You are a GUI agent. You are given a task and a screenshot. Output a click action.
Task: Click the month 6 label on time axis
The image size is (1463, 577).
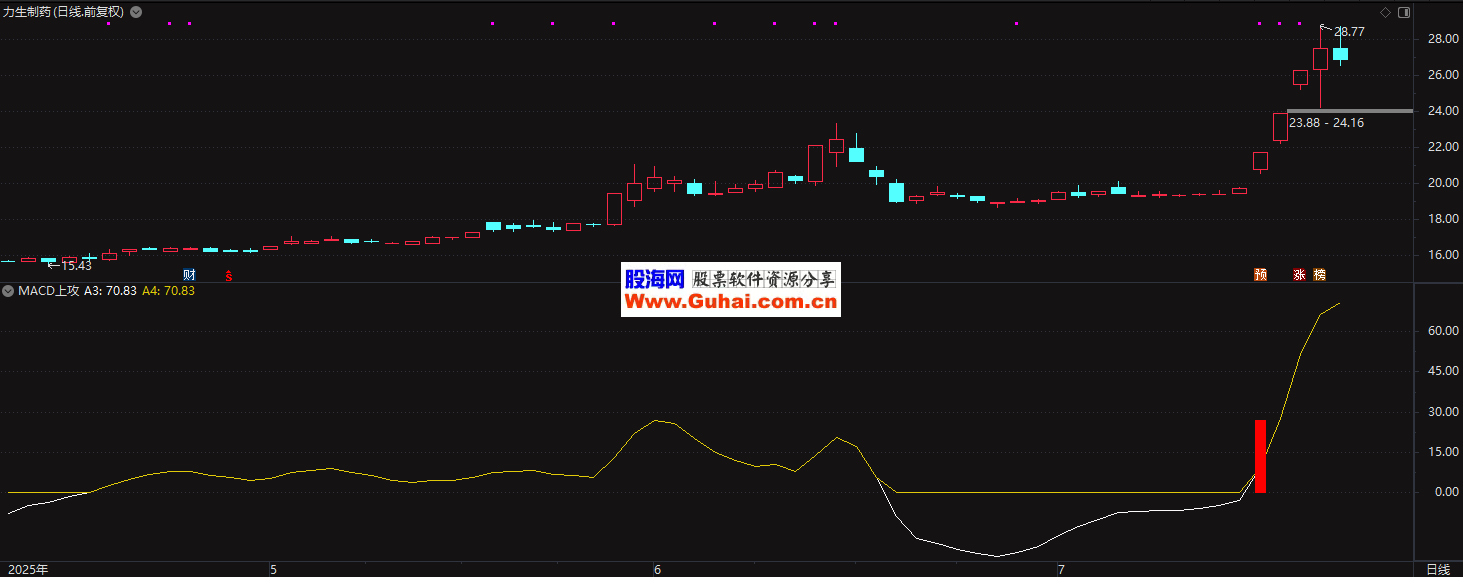657,569
